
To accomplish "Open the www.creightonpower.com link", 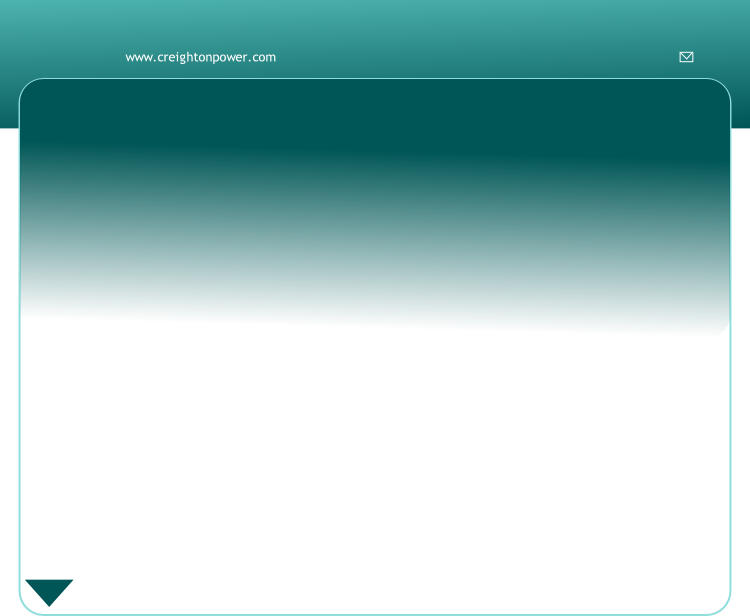I will 200,57.
